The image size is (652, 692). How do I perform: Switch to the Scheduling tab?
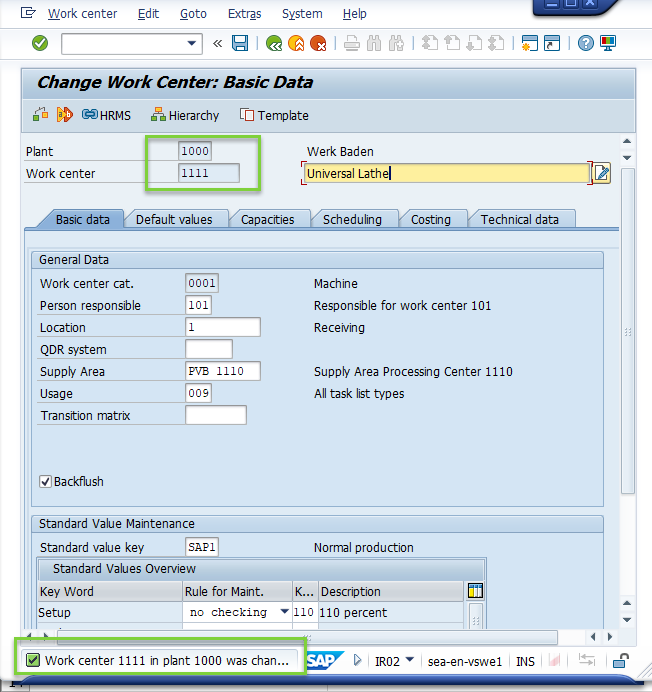352,219
